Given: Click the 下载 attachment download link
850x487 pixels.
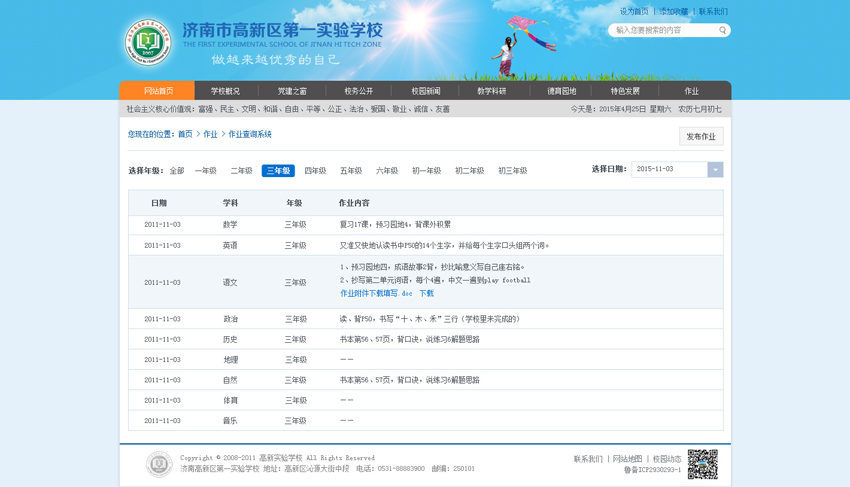Looking at the screenshot, I should [426, 294].
